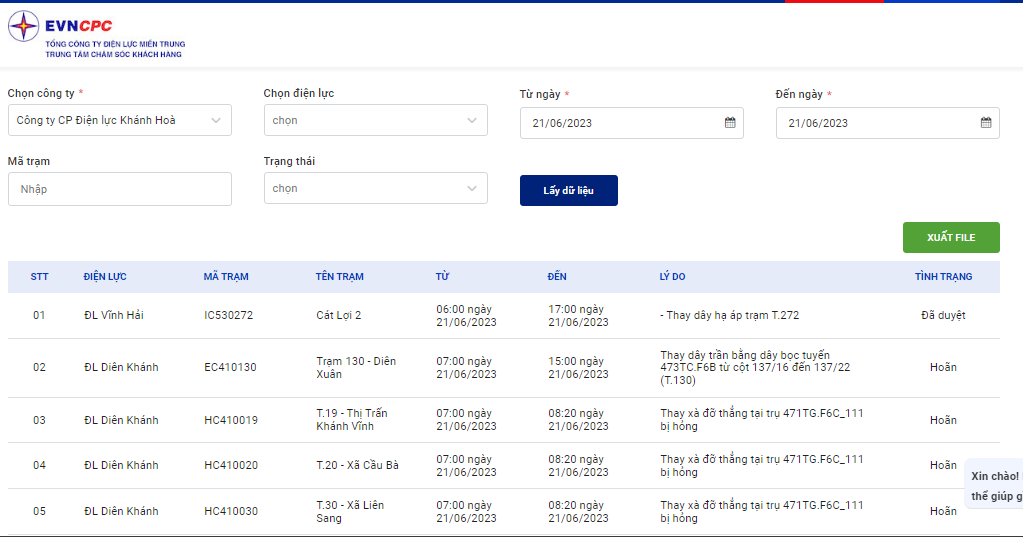Click the ĐIỆN LỰC column header
The image size is (1023, 537).
coord(105,277)
